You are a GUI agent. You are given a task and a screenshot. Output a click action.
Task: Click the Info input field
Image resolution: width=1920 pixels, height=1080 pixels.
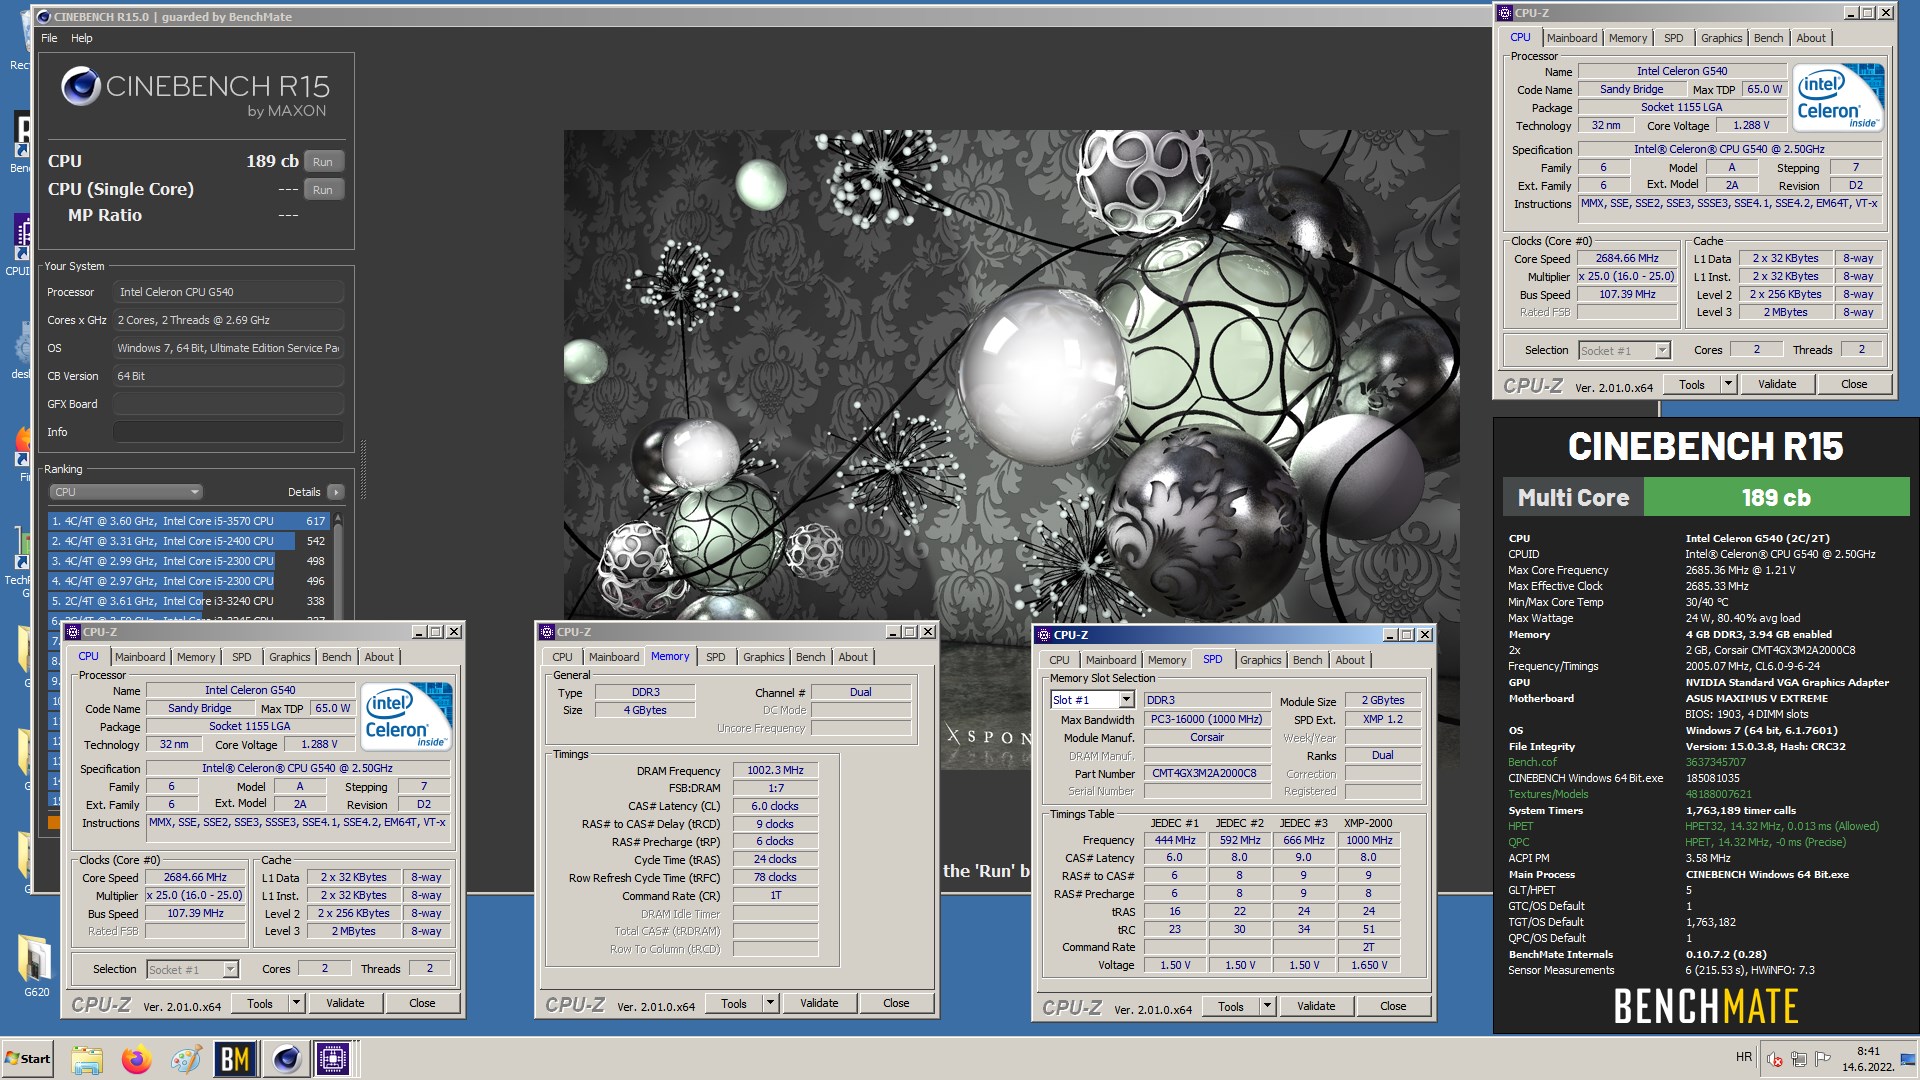pyautogui.click(x=228, y=432)
